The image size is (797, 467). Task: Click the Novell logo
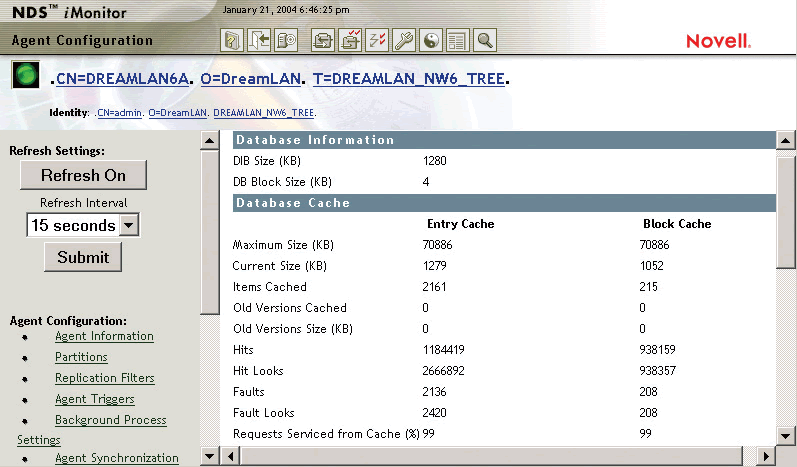coord(718,41)
